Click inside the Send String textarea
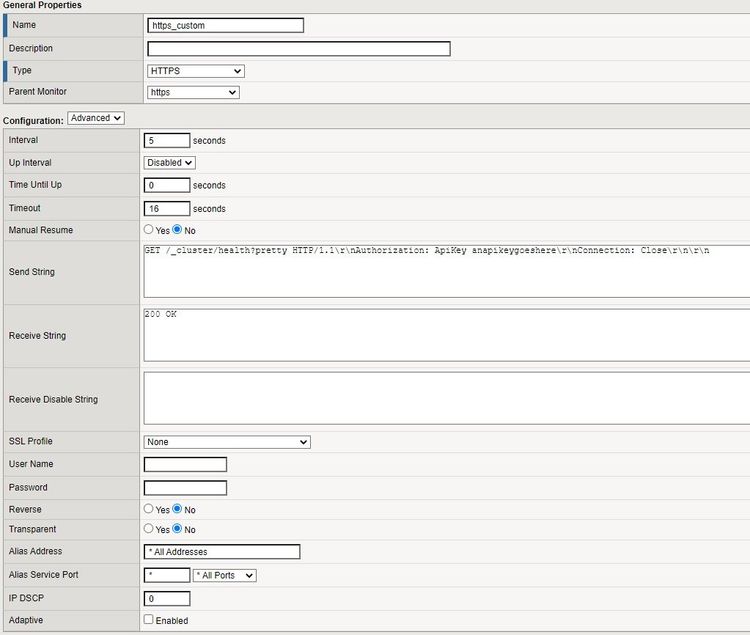 pos(446,271)
